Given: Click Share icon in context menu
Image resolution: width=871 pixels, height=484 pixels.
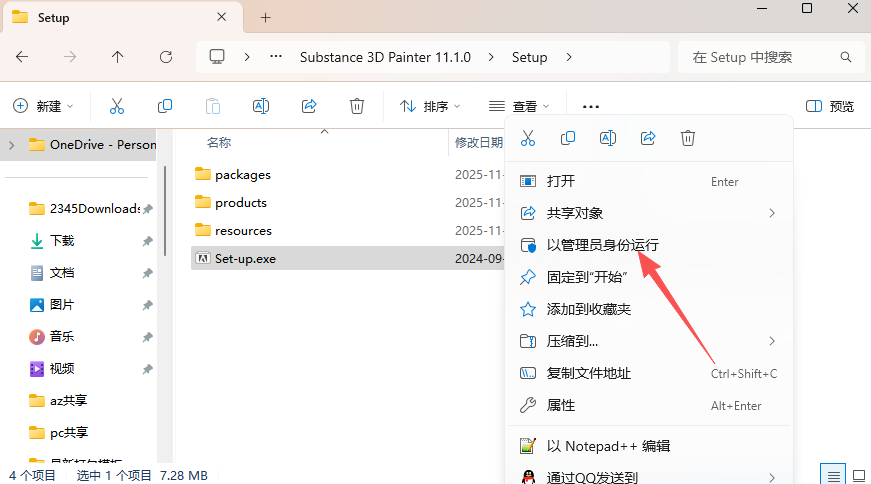Looking at the screenshot, I should point(648,138).
